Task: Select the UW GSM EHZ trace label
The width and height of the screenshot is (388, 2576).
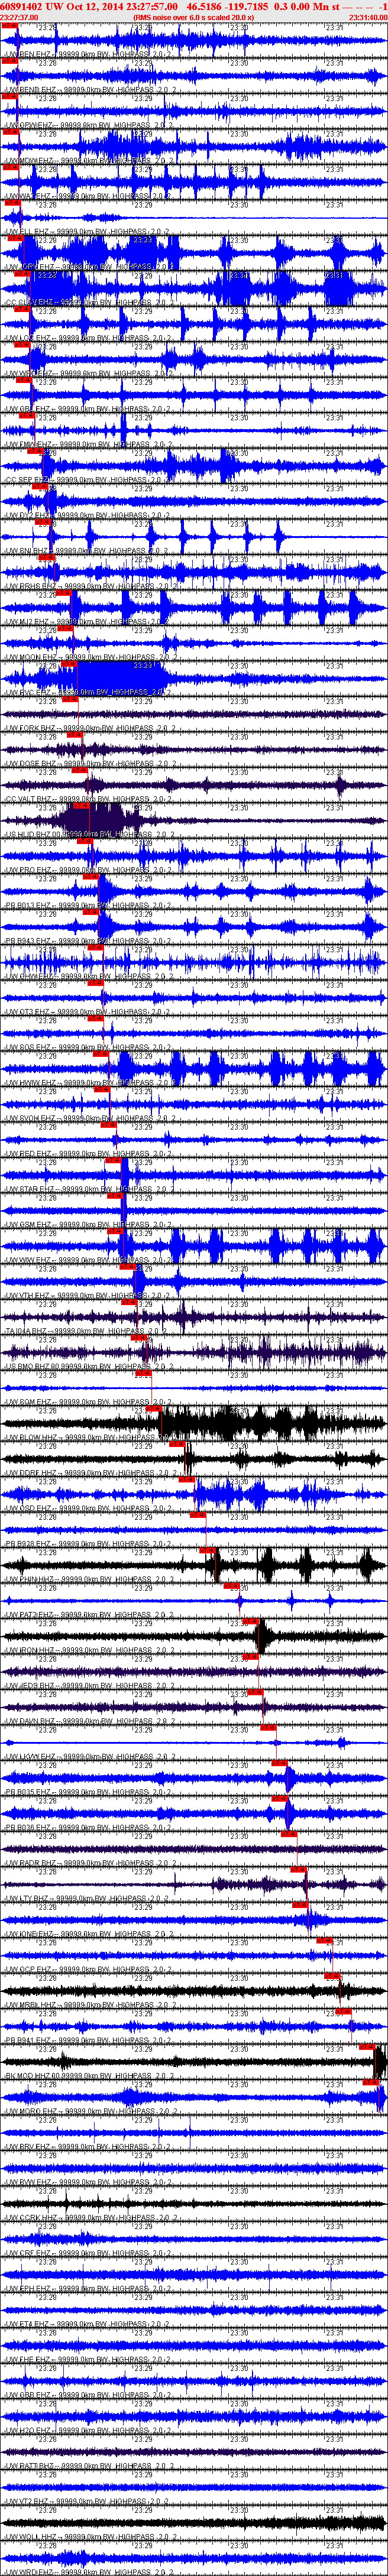Action: click(x=88, y=1224)
